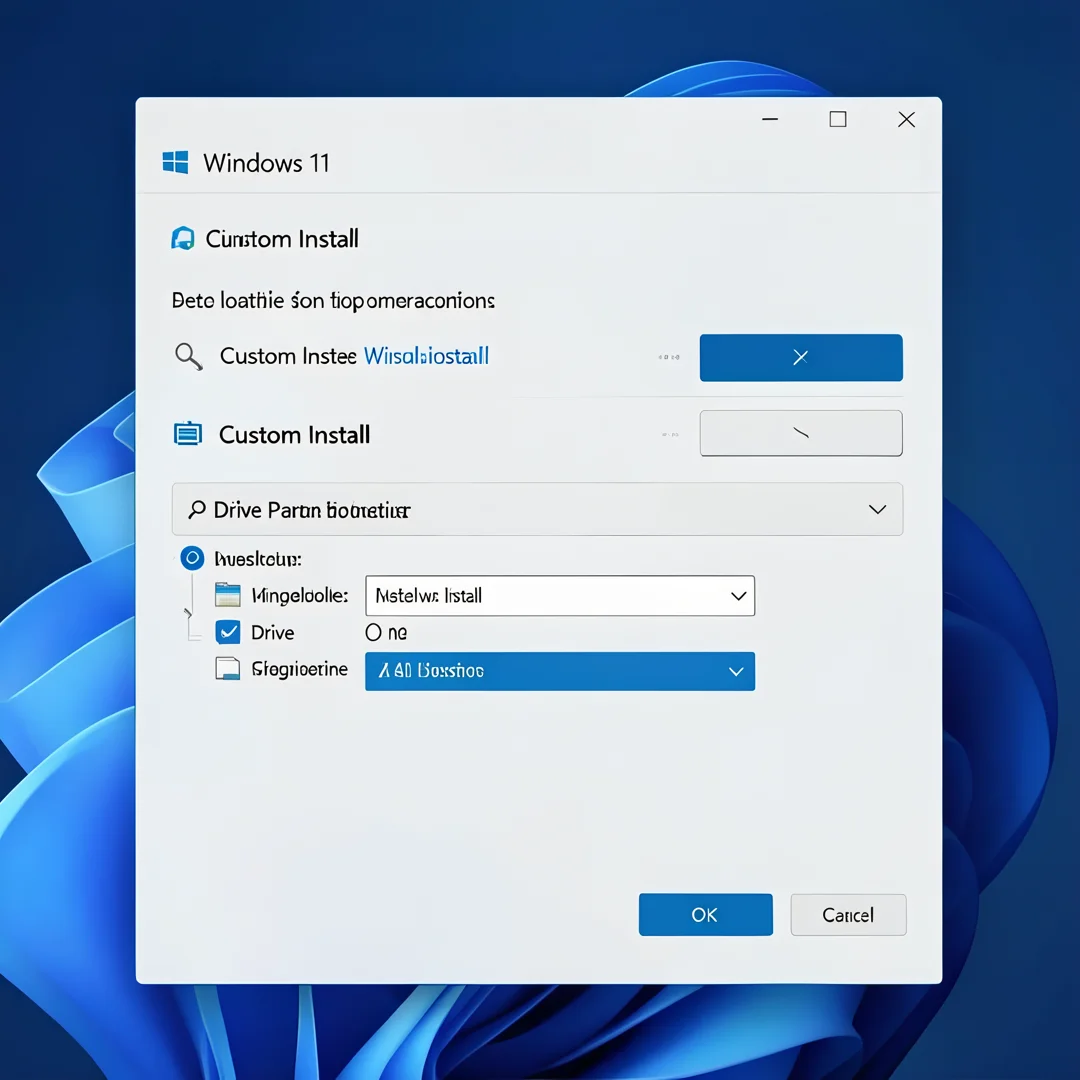1080x1080 pixels.
Task: Click the Cancel button
Action: coord(848,915)
